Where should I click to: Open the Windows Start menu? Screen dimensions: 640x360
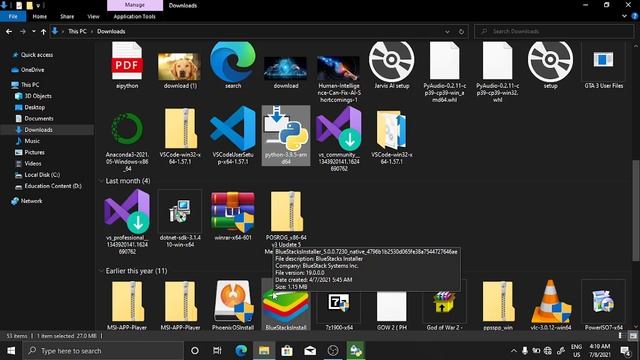click(11, 351)
